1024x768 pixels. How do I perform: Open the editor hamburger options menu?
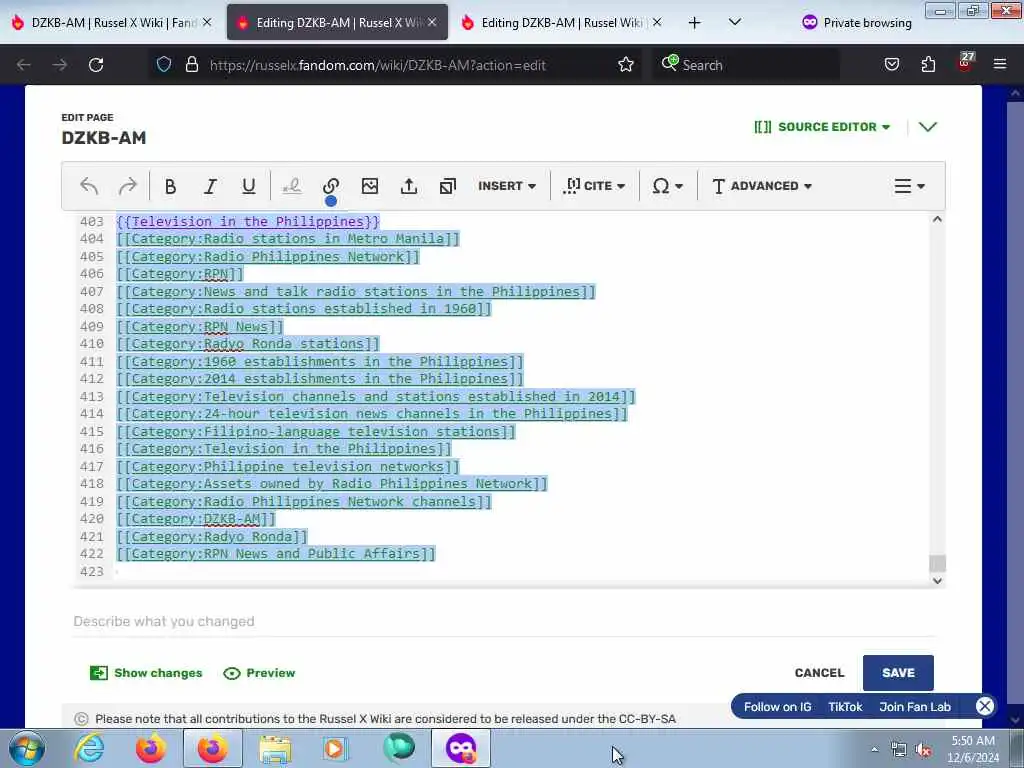909,186
